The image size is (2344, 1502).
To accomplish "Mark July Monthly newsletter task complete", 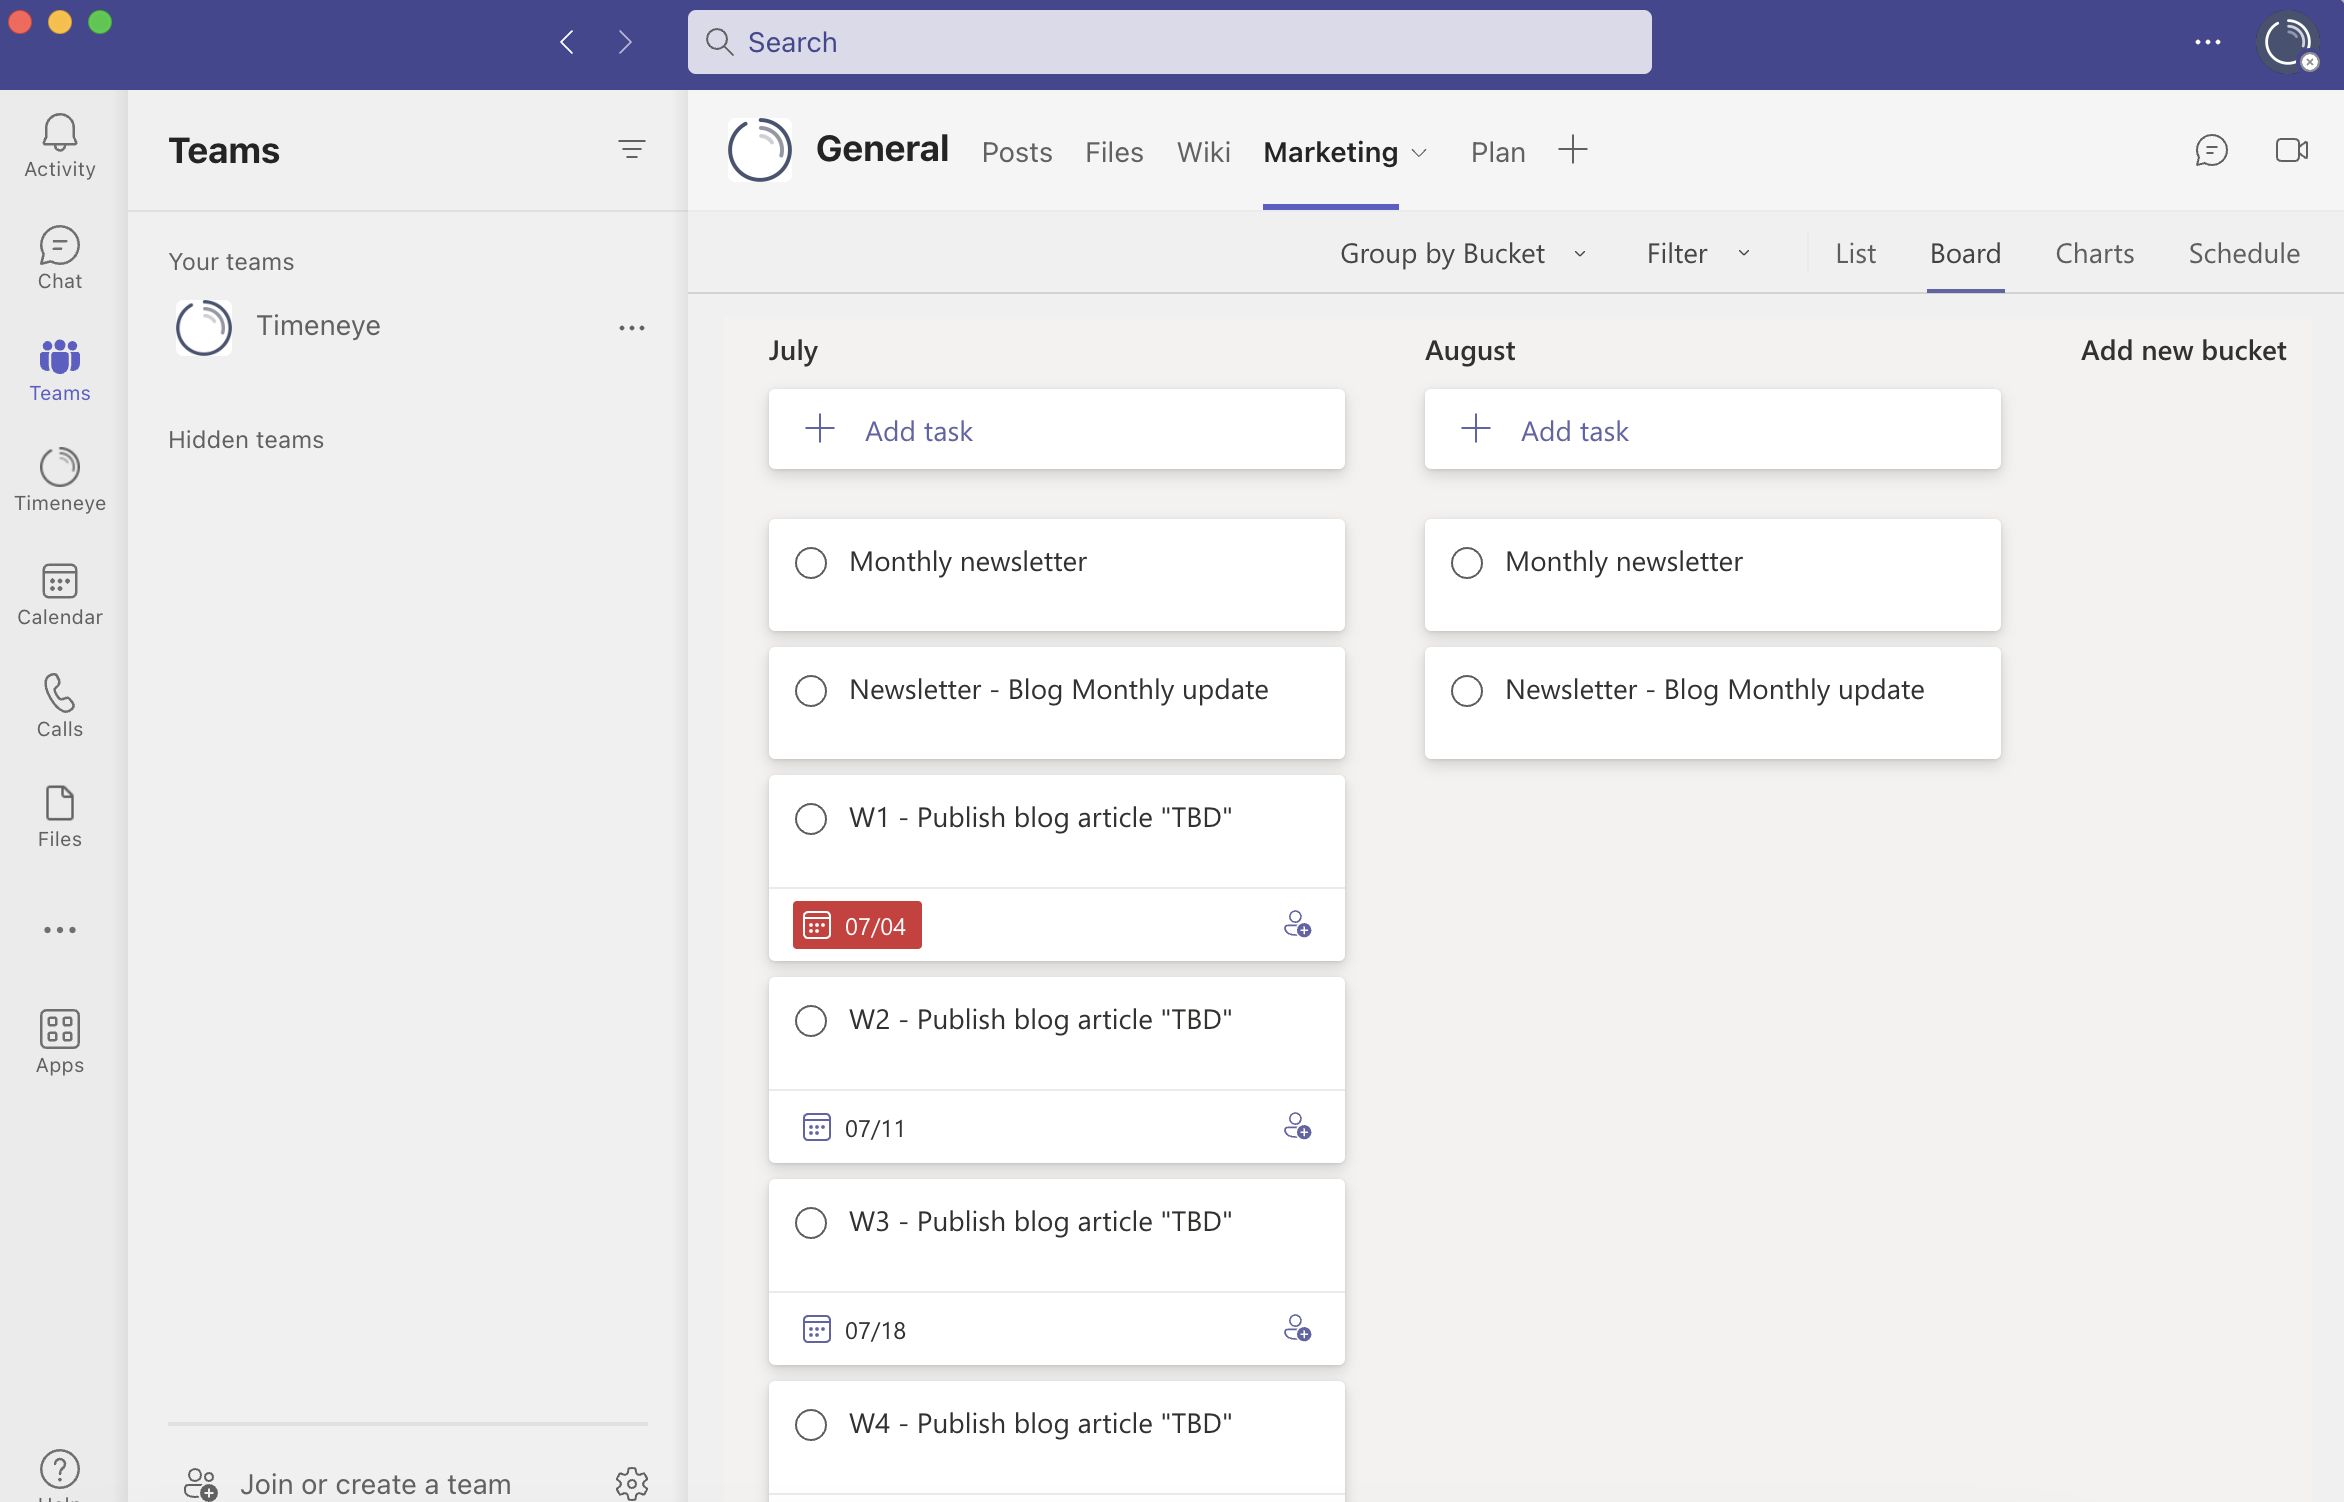I will 811,563.
